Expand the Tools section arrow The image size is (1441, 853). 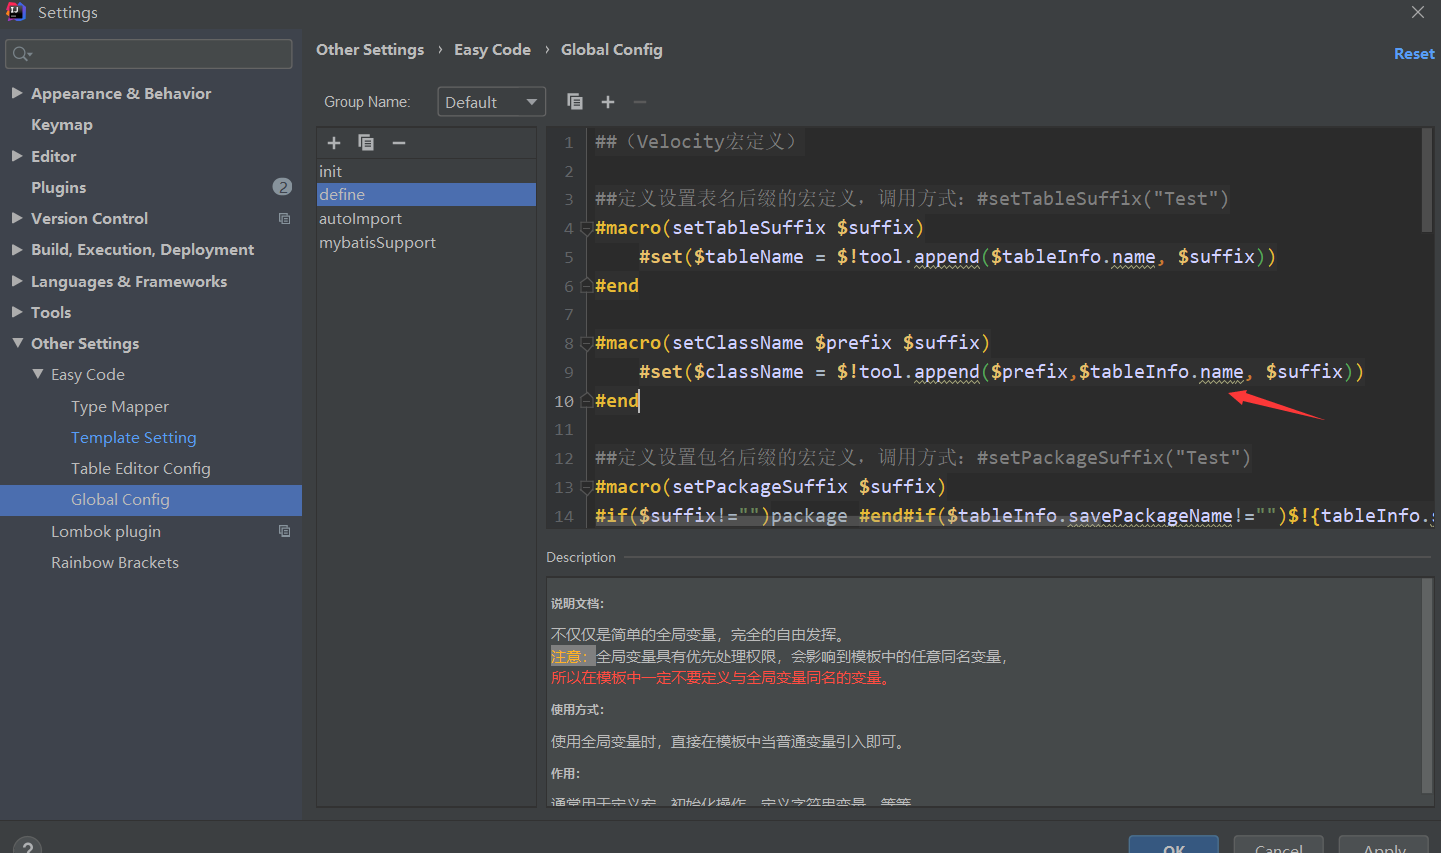pyautogui.click(x=17, y=312)
